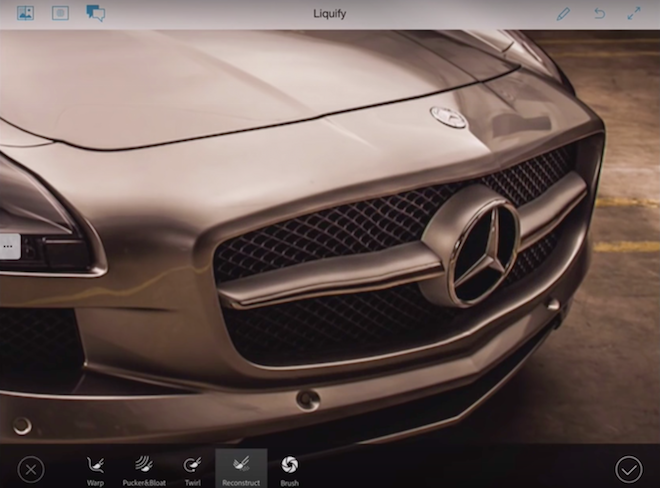Open the comments speech bubble icon

click(96, 13)
